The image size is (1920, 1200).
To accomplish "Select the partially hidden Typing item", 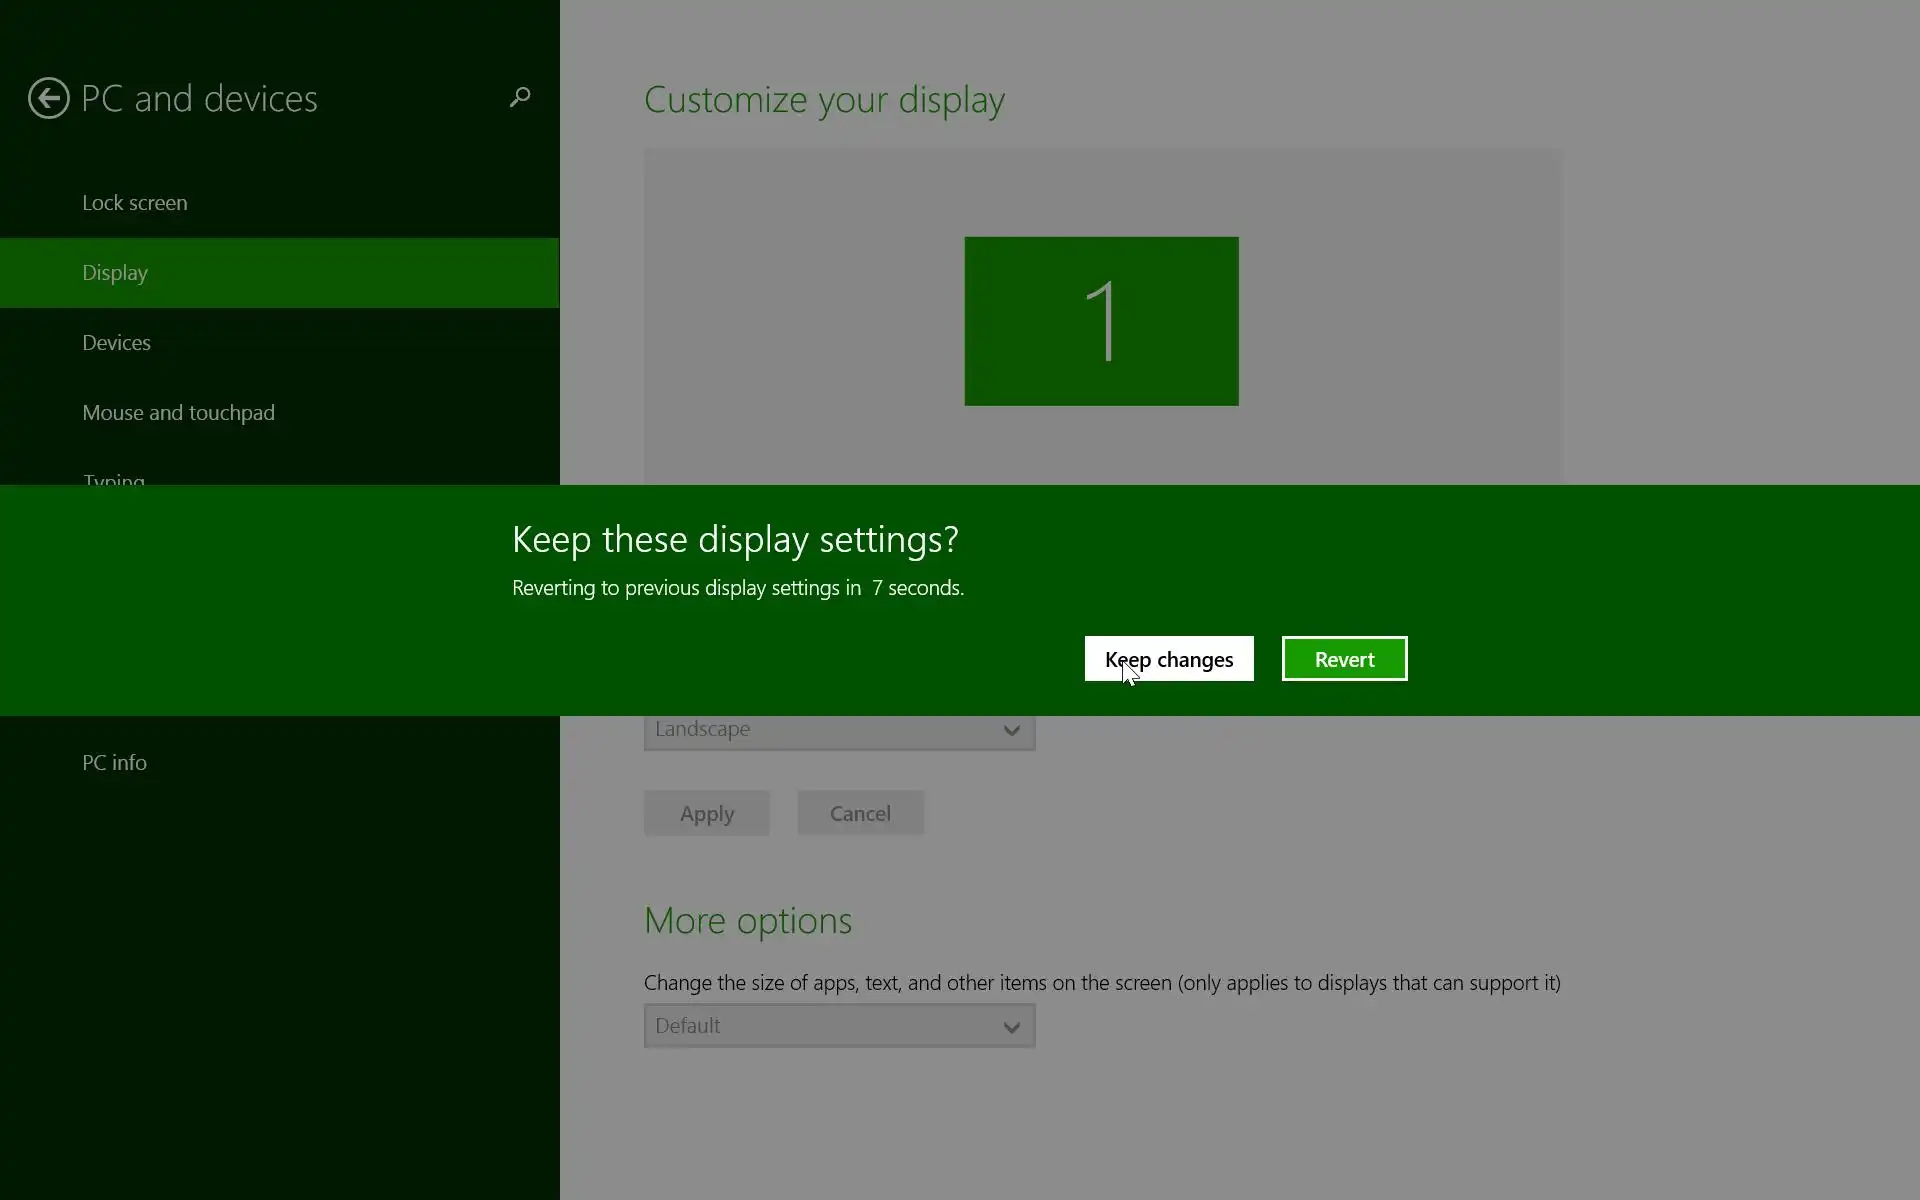I will 114,479.
